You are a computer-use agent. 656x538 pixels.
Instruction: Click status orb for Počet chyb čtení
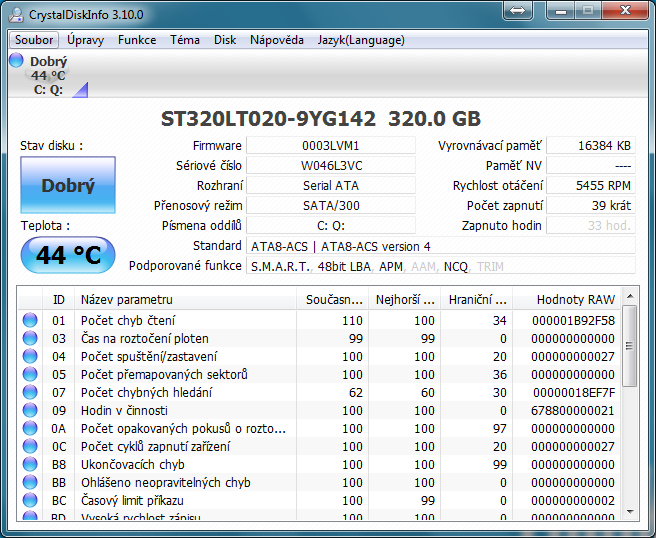click(30, 320)
